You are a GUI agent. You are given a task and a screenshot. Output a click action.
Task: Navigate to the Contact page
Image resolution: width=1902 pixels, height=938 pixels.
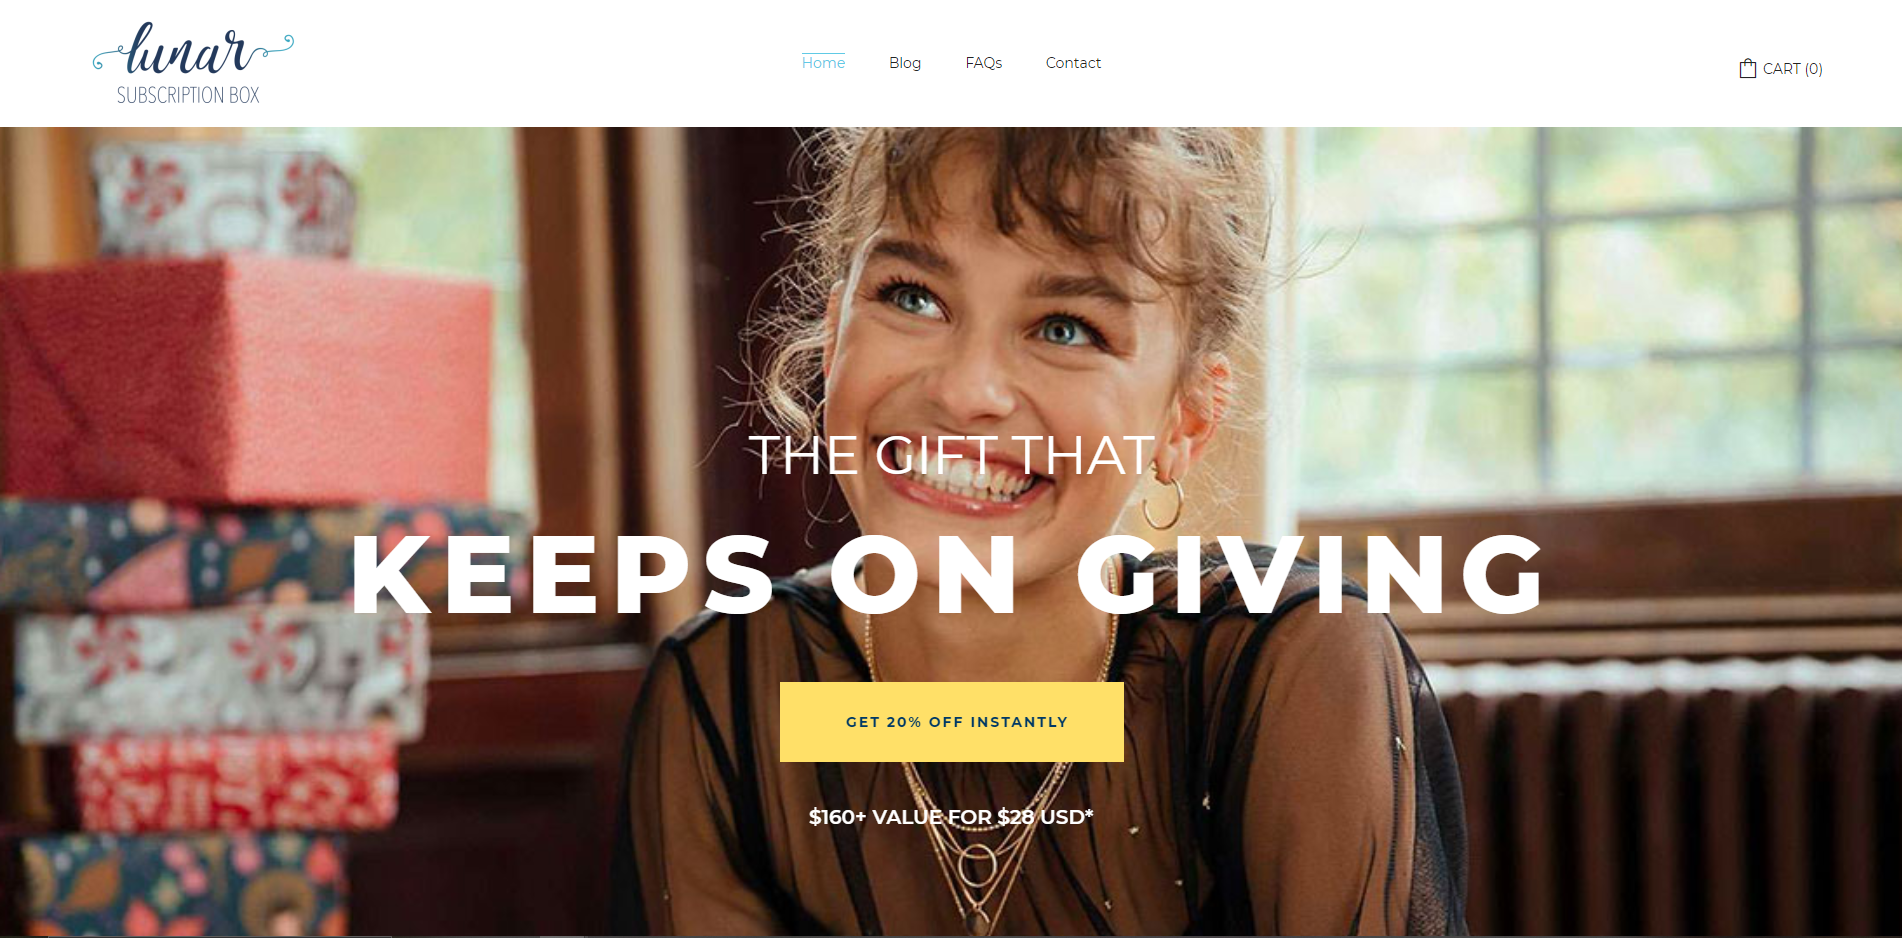1073,63
